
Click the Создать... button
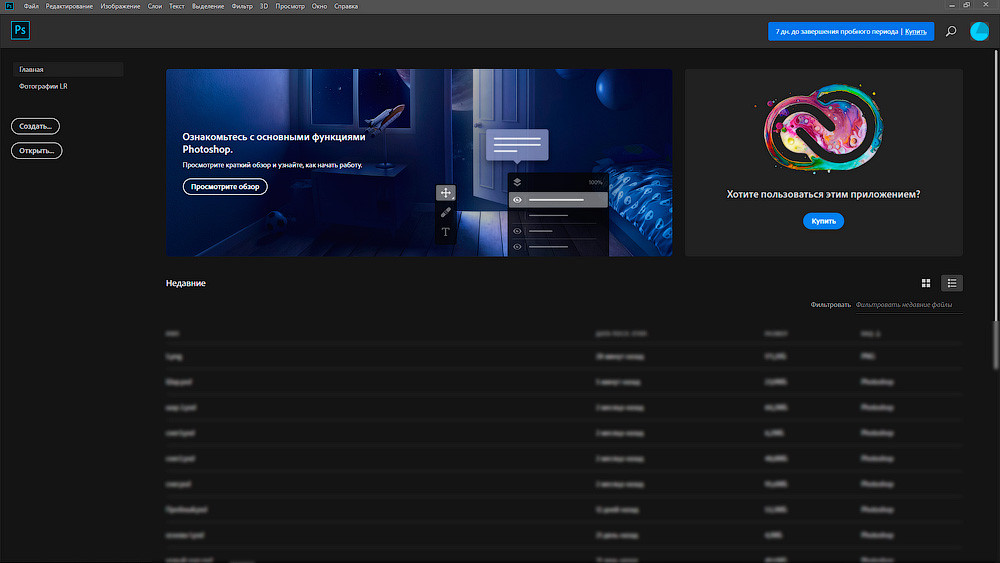(35, 126)
